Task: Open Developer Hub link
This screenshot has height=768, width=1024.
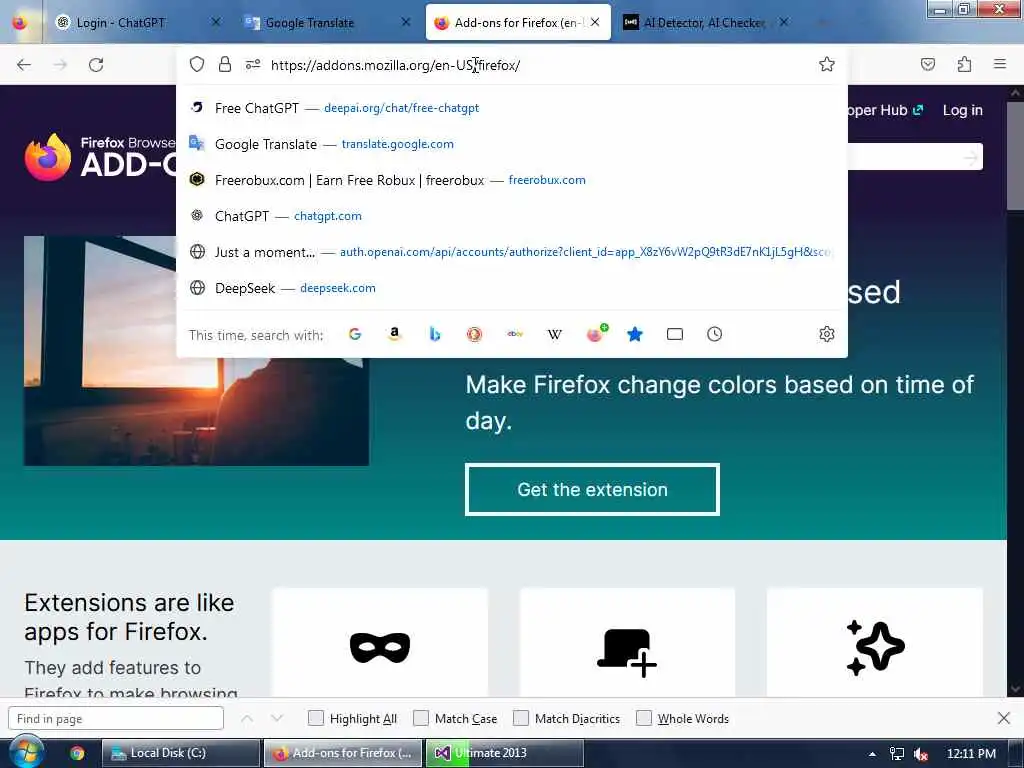Action: pyautogui.click(x=886, y=110)
